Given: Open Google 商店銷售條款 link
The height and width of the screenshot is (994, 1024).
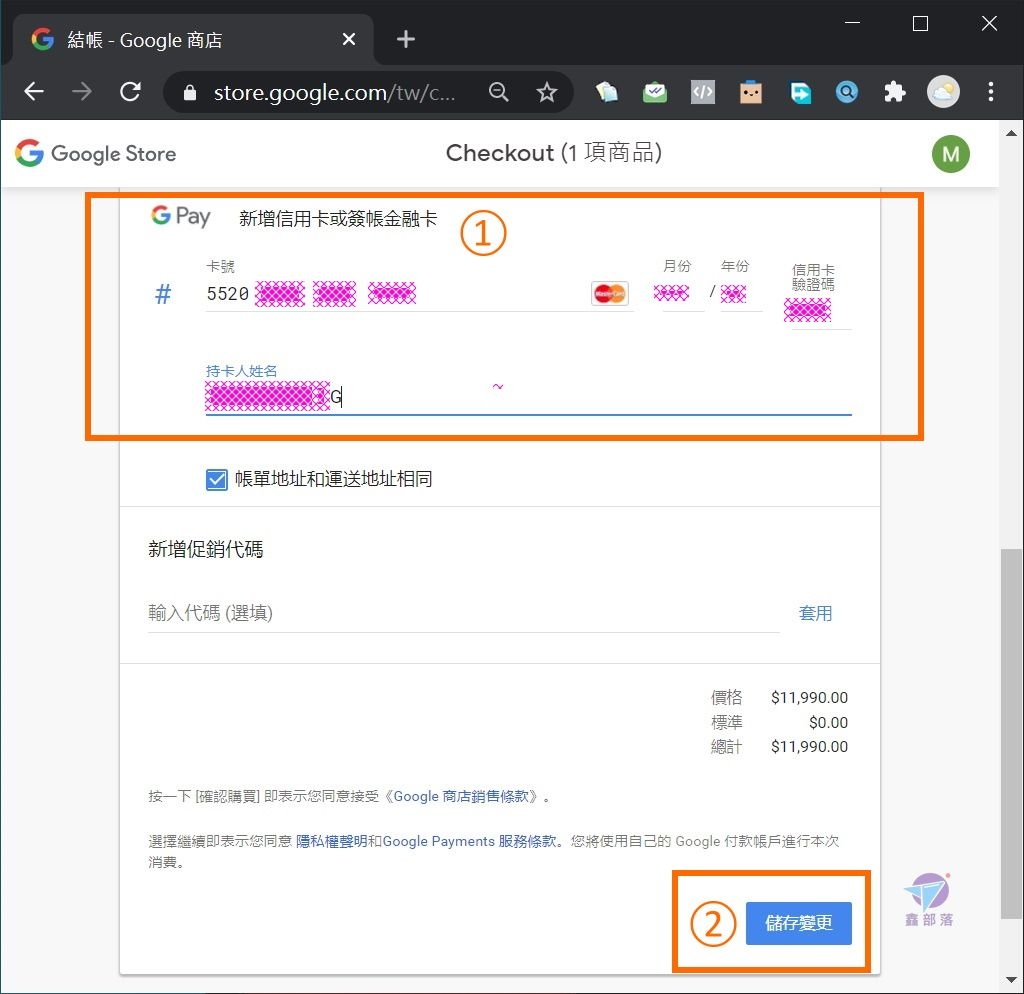Looking at the screenshot, I should coord(460,796).
